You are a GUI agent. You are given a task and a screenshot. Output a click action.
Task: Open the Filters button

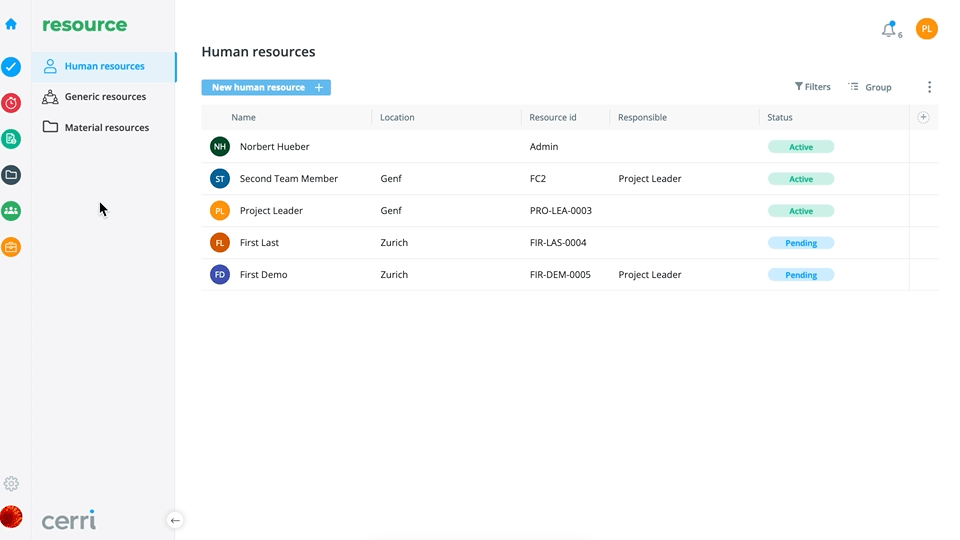coord(812,87)
